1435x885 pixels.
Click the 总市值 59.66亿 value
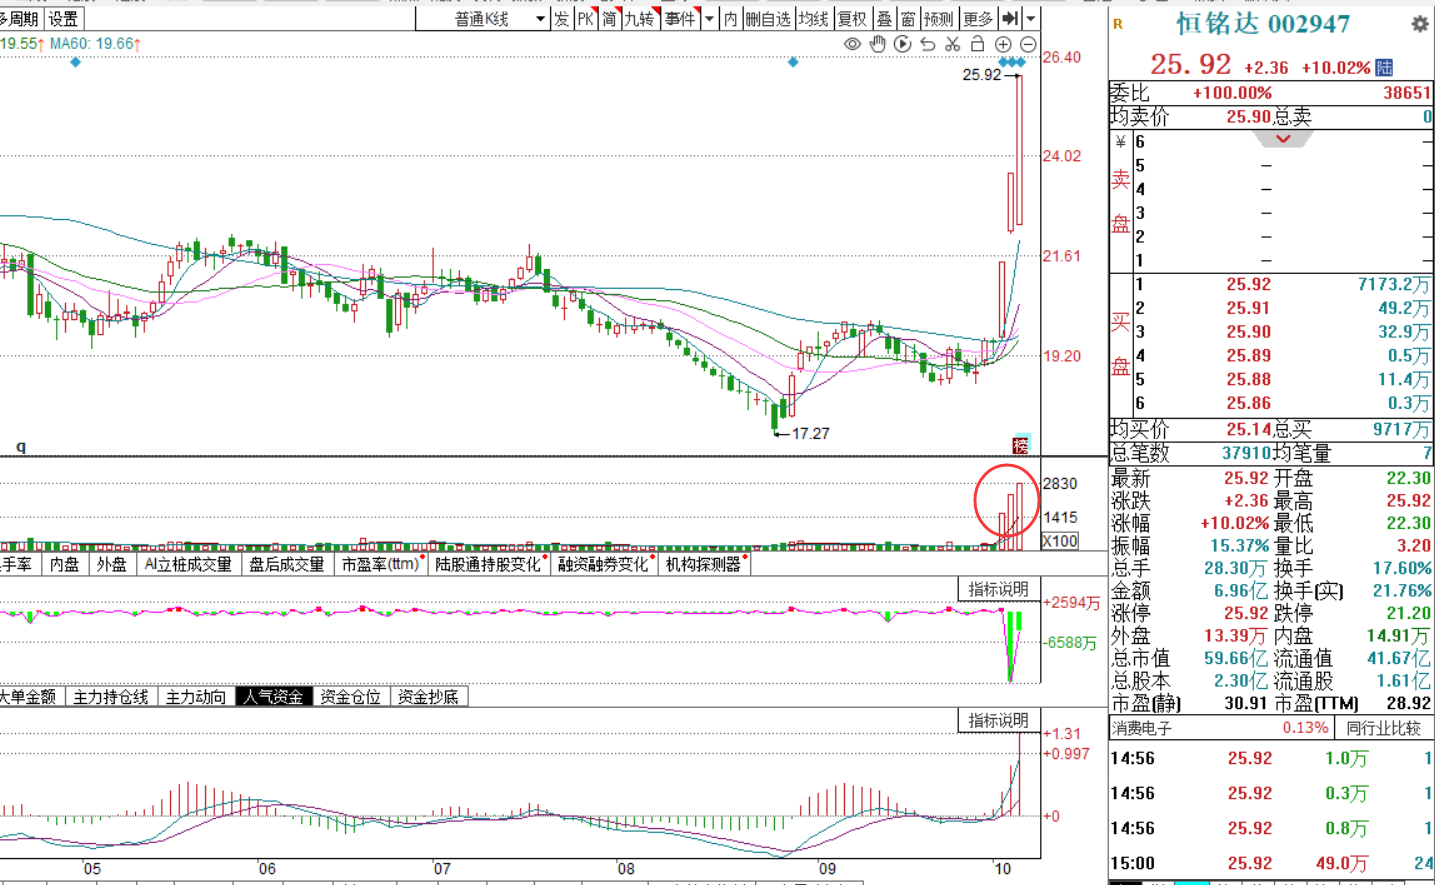point(1235,658)
